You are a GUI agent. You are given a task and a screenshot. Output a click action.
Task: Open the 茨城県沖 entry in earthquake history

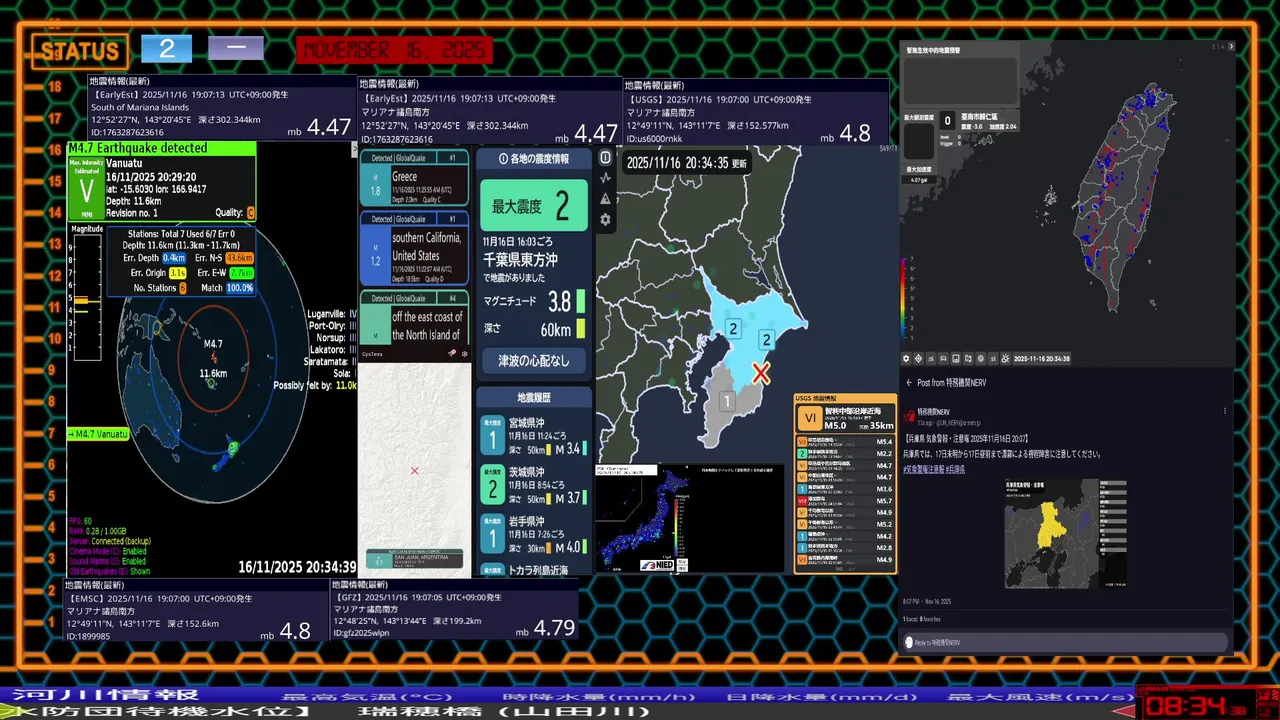click(533, 486)
